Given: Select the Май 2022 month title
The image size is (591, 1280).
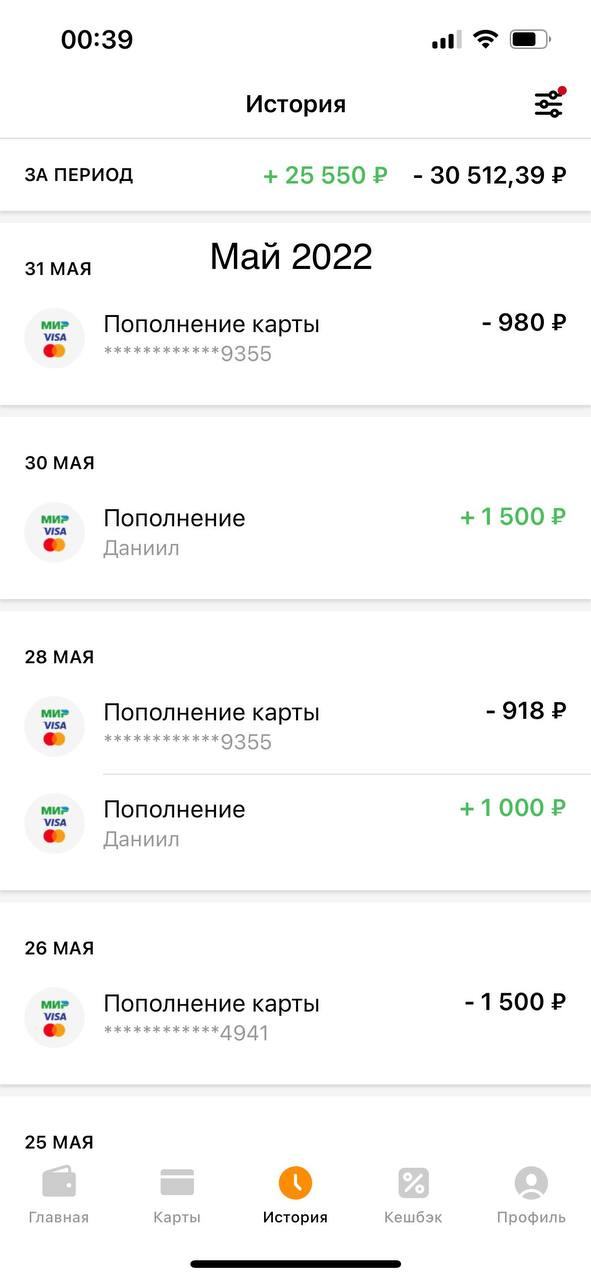Looking at the screenshot, I should (291, 257).
